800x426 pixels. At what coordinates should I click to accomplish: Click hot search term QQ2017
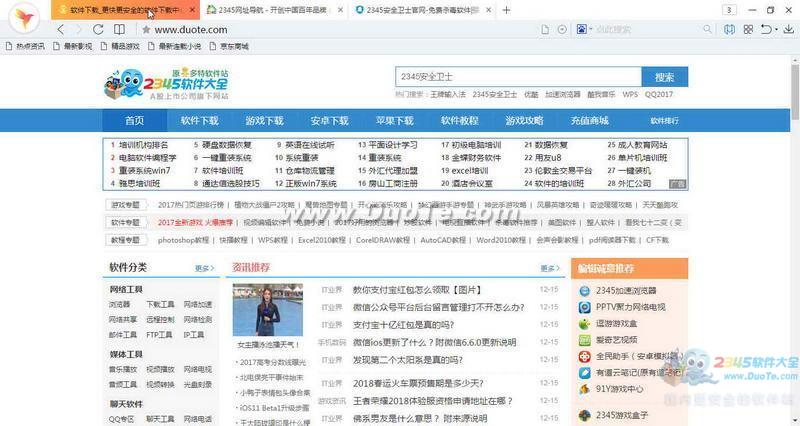click(x=659, y=94)
